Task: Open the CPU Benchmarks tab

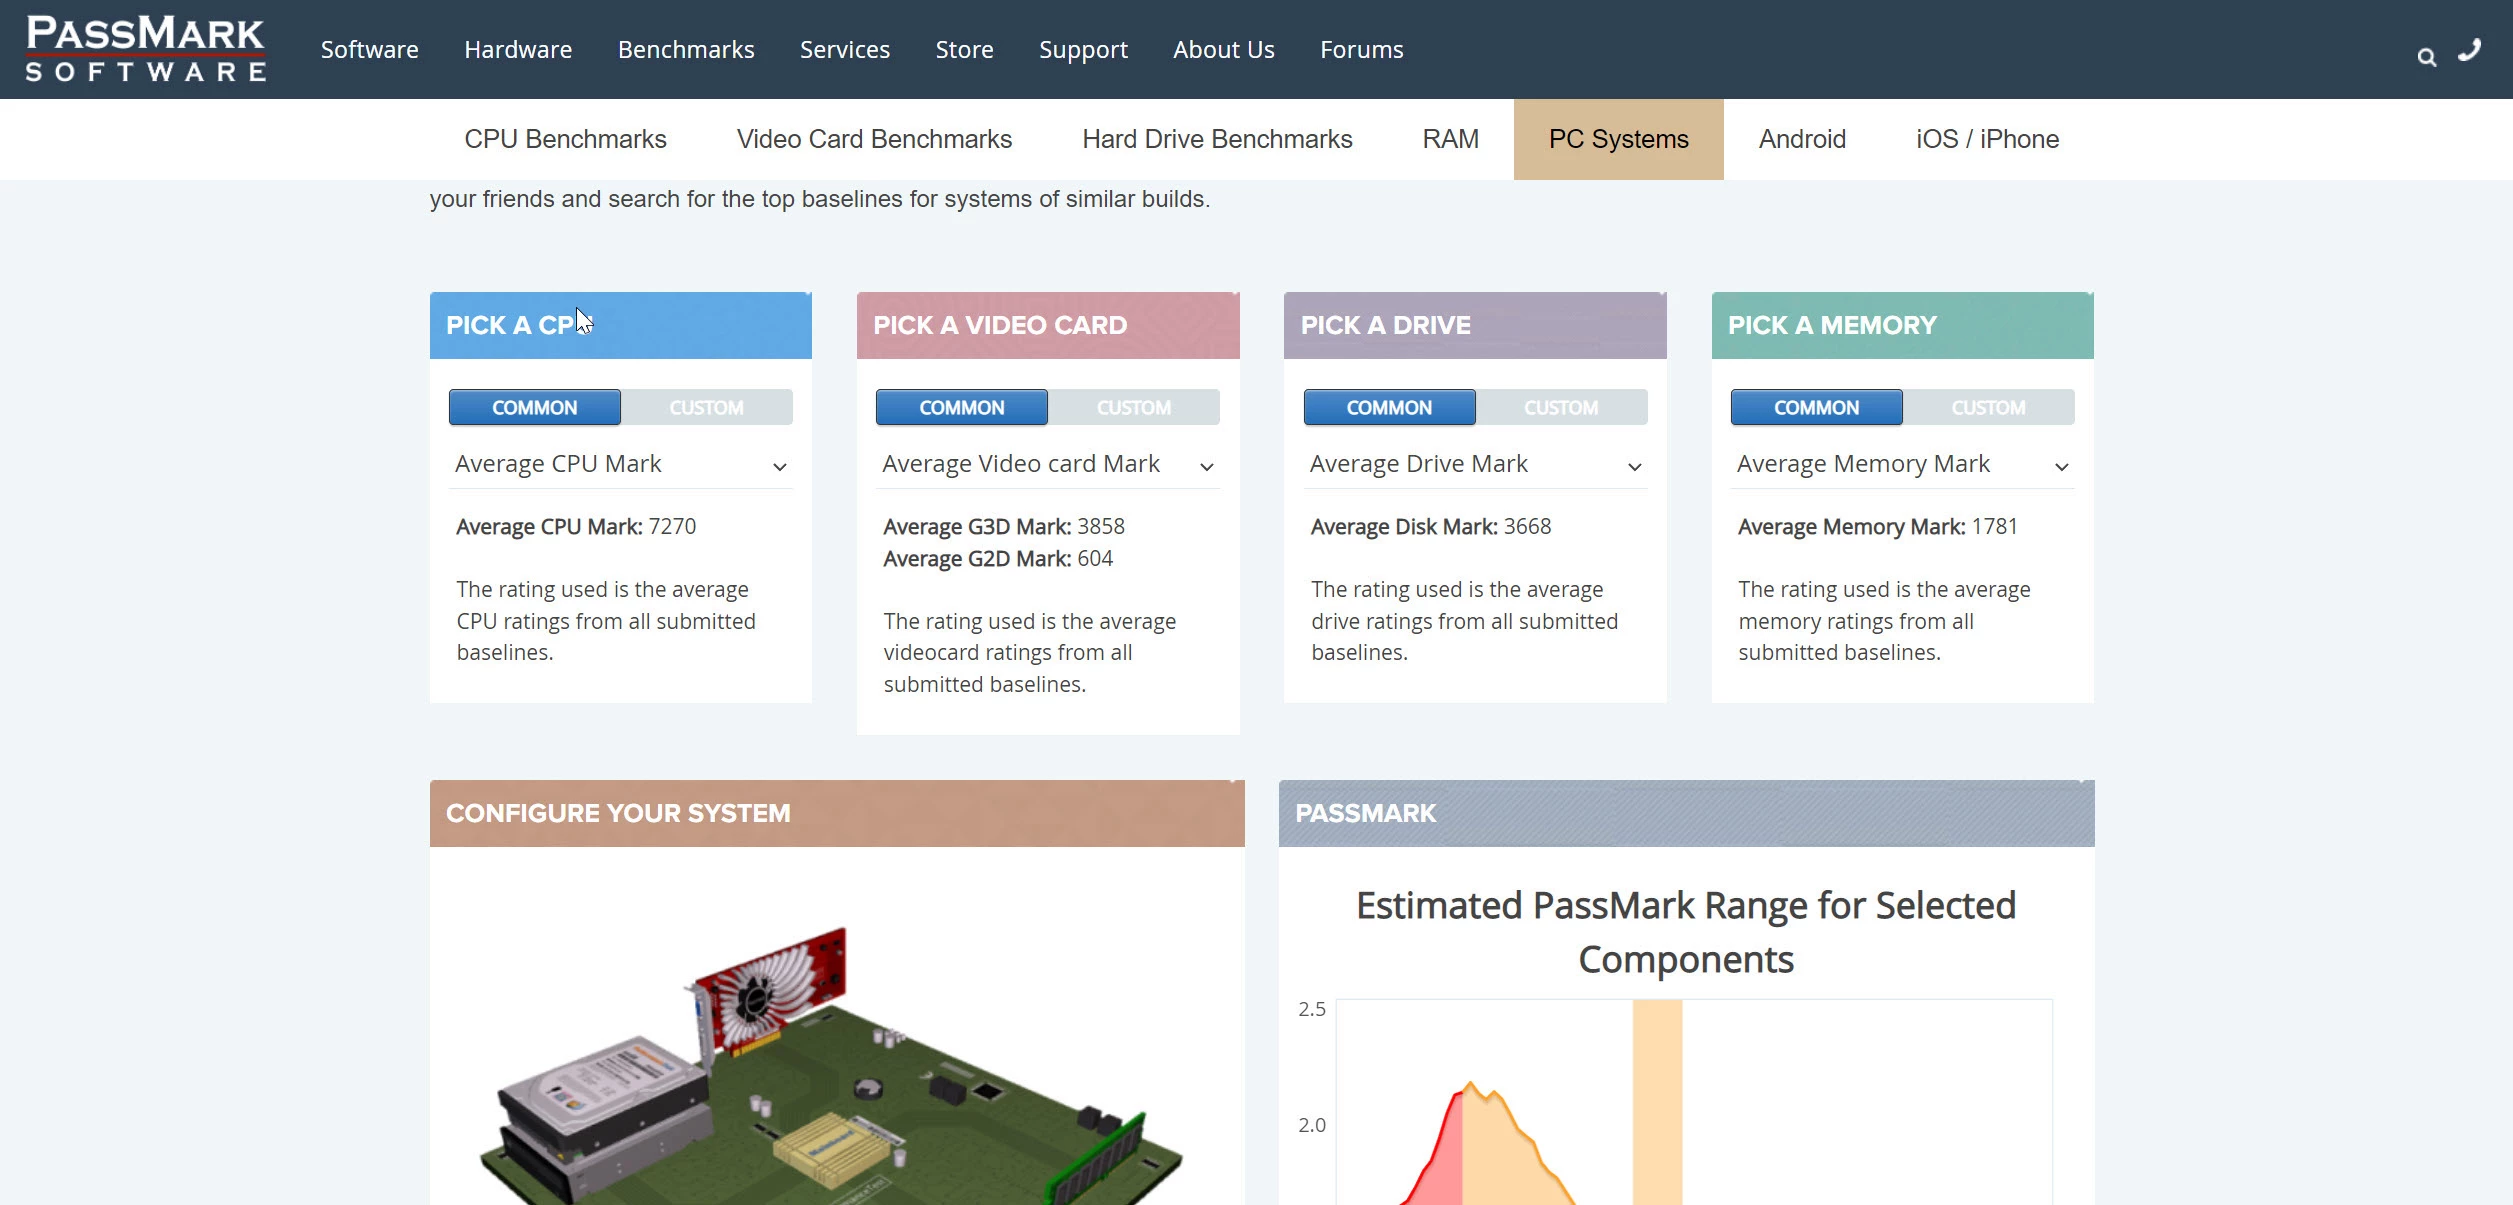Action: (x=565, y=140)
